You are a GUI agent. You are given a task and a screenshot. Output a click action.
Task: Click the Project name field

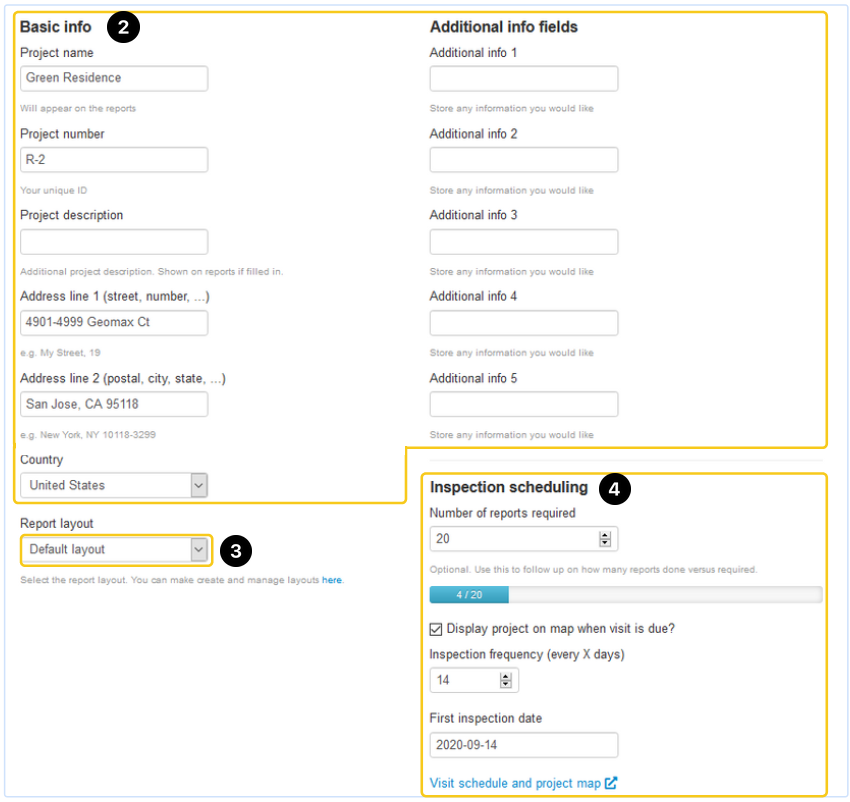click(x=114, y=78)
